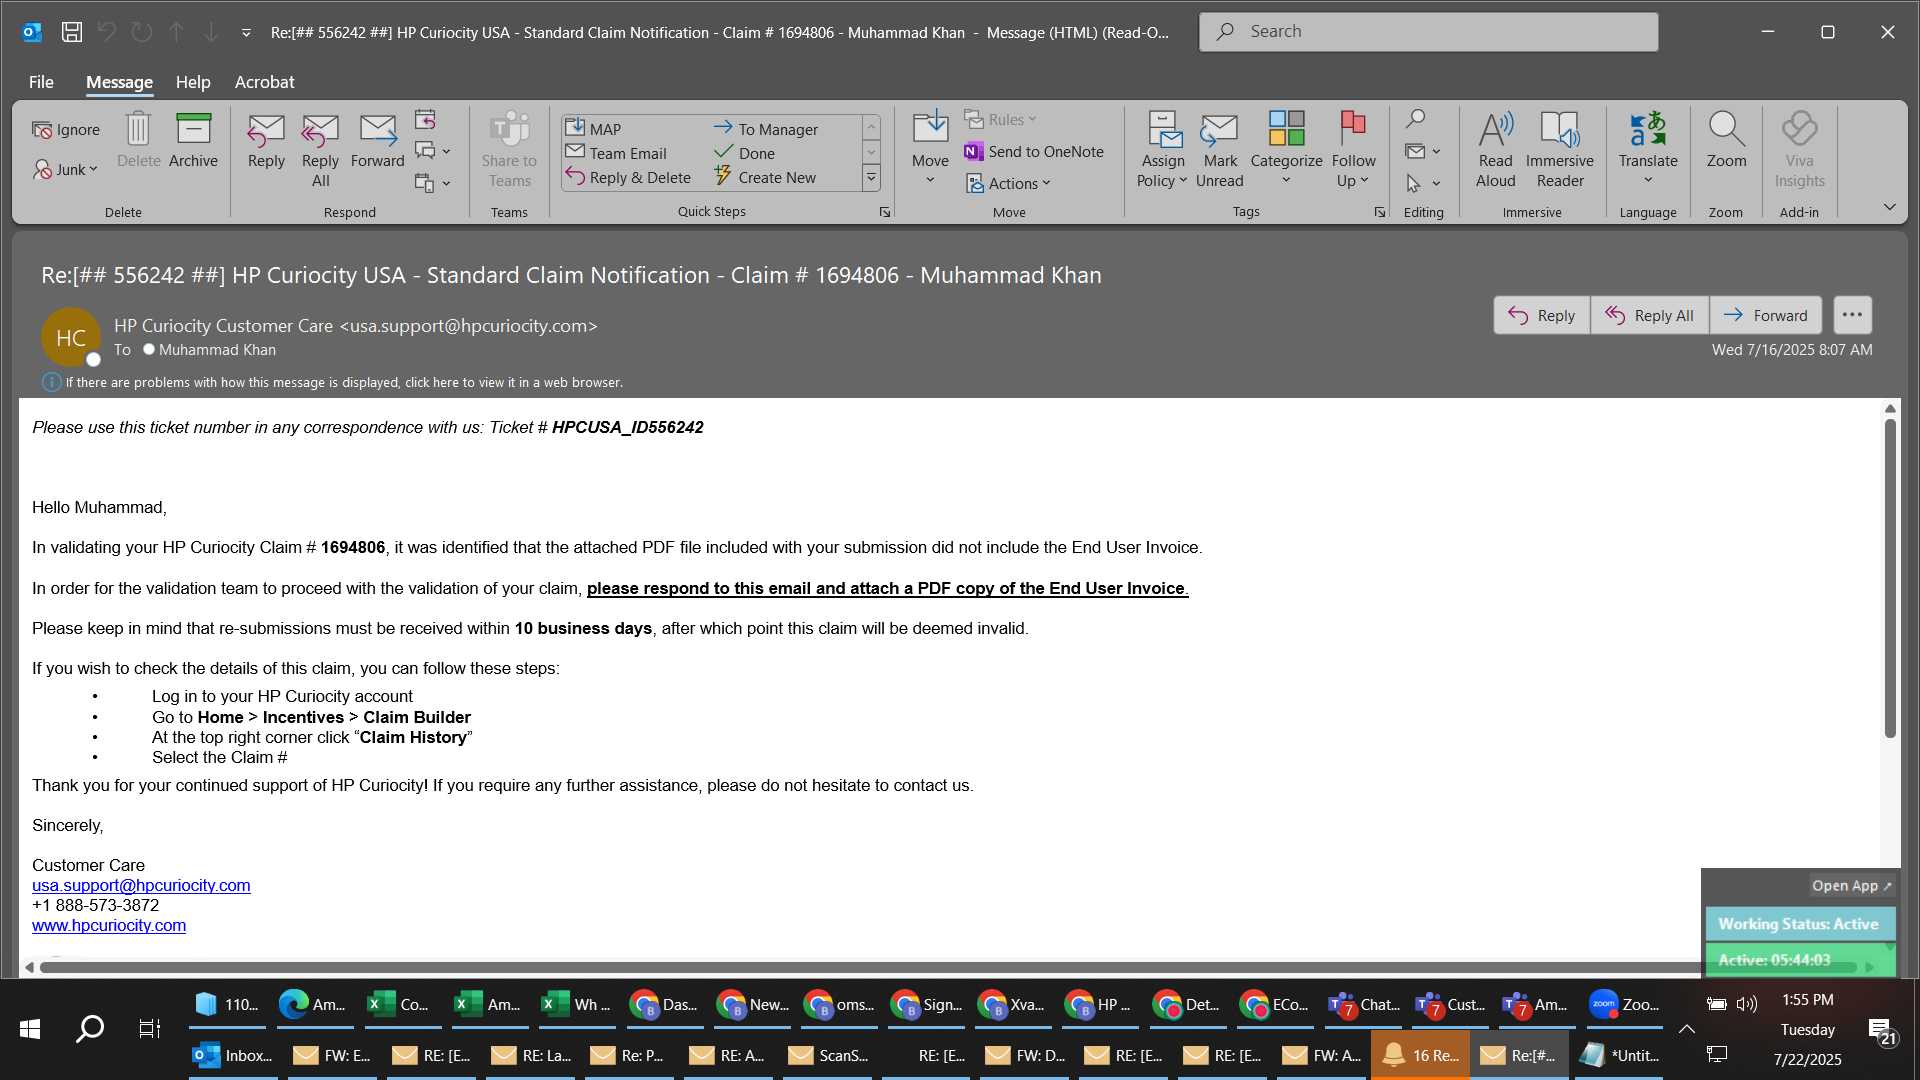
Task: Click volume icon in system tray
Action: coord(1747,1004)
